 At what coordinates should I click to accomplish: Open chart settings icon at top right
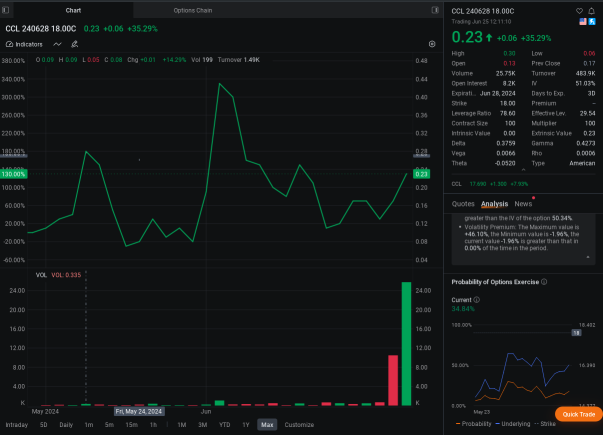432,44
